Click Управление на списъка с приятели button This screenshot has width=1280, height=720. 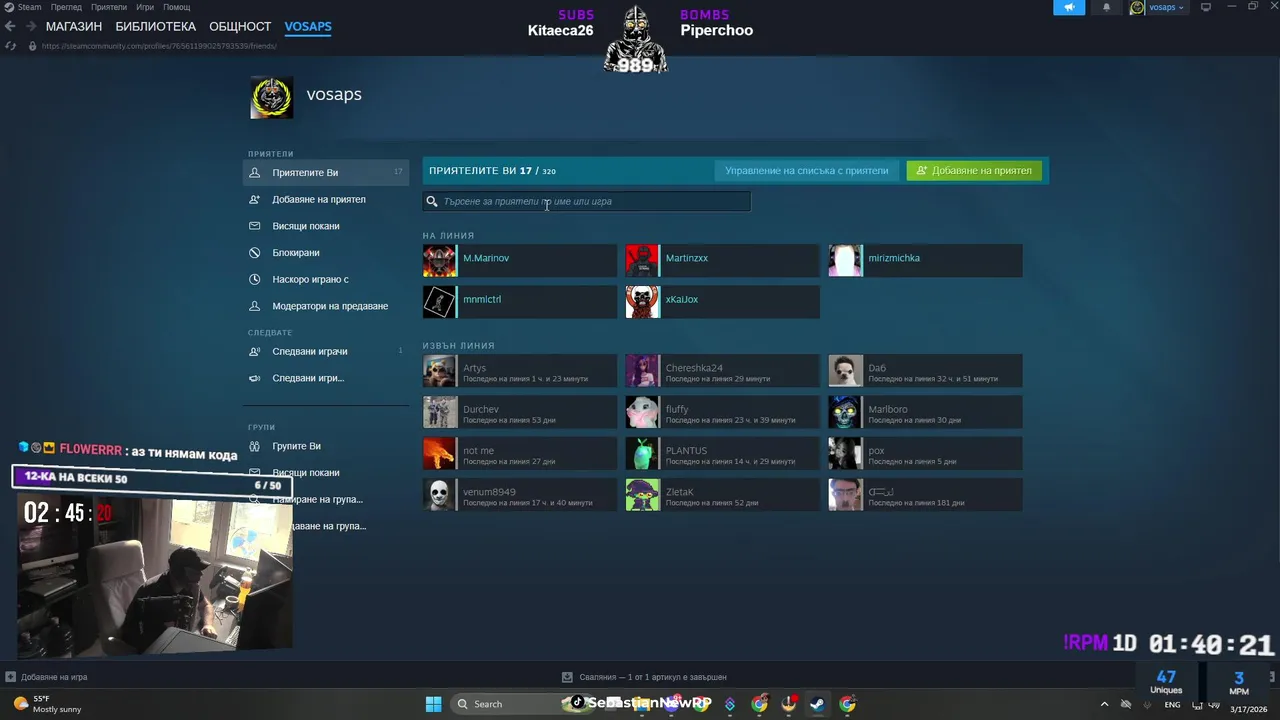pos(806,170)
